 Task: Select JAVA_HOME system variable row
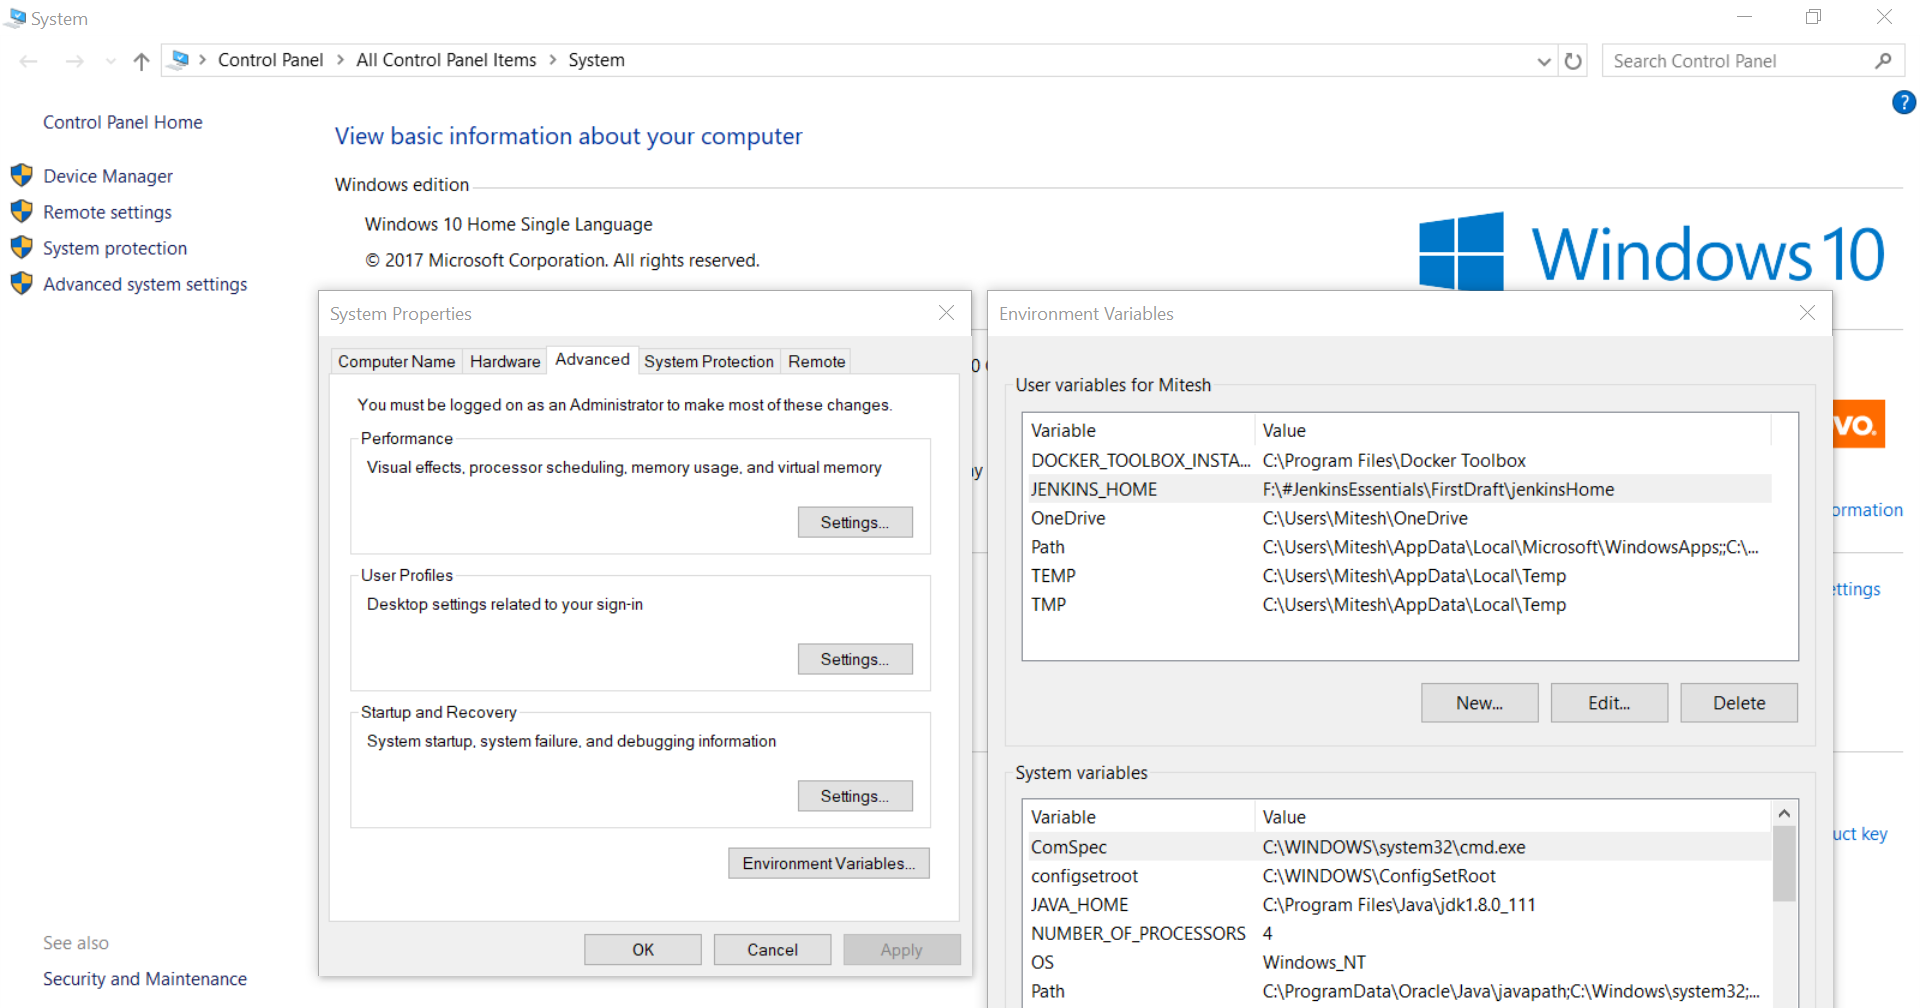tap(1400, 905)
